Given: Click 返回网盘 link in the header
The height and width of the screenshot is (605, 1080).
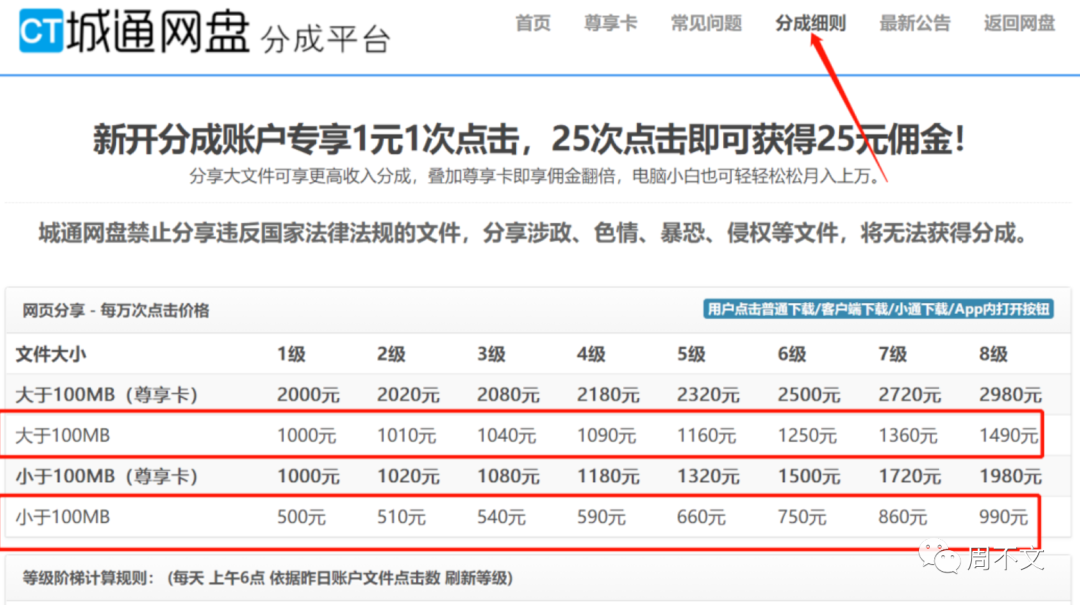Looking at the screenshot, I should coord(1019,23).
